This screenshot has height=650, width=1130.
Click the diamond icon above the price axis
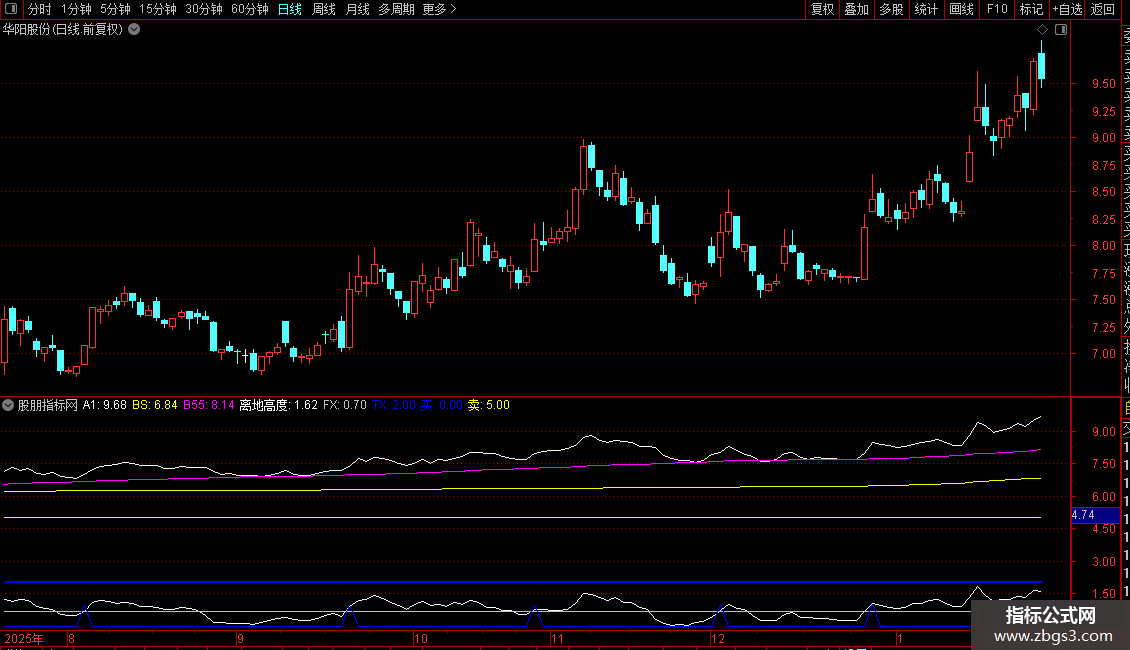pos(1042,30)
